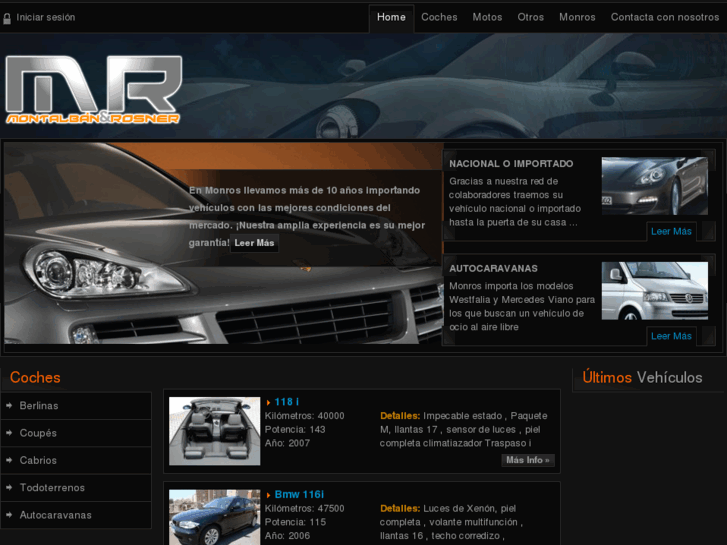
Task: Click the MR Montalbán & Rosner logo
Action: [x=93, y=90]
